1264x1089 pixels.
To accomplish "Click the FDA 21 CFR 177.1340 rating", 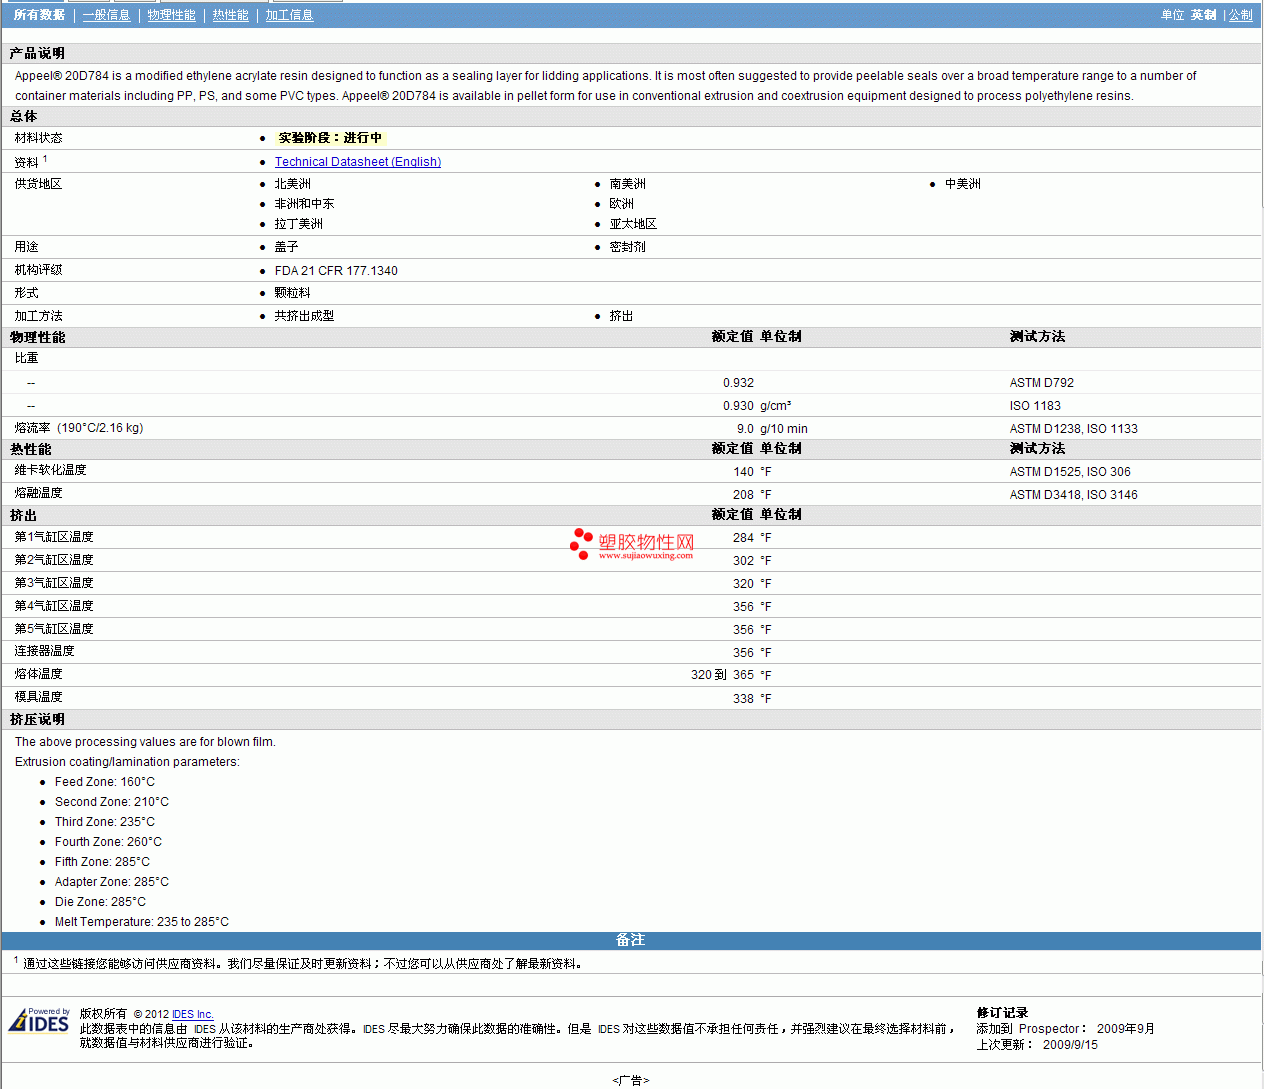I will [336, 271].
